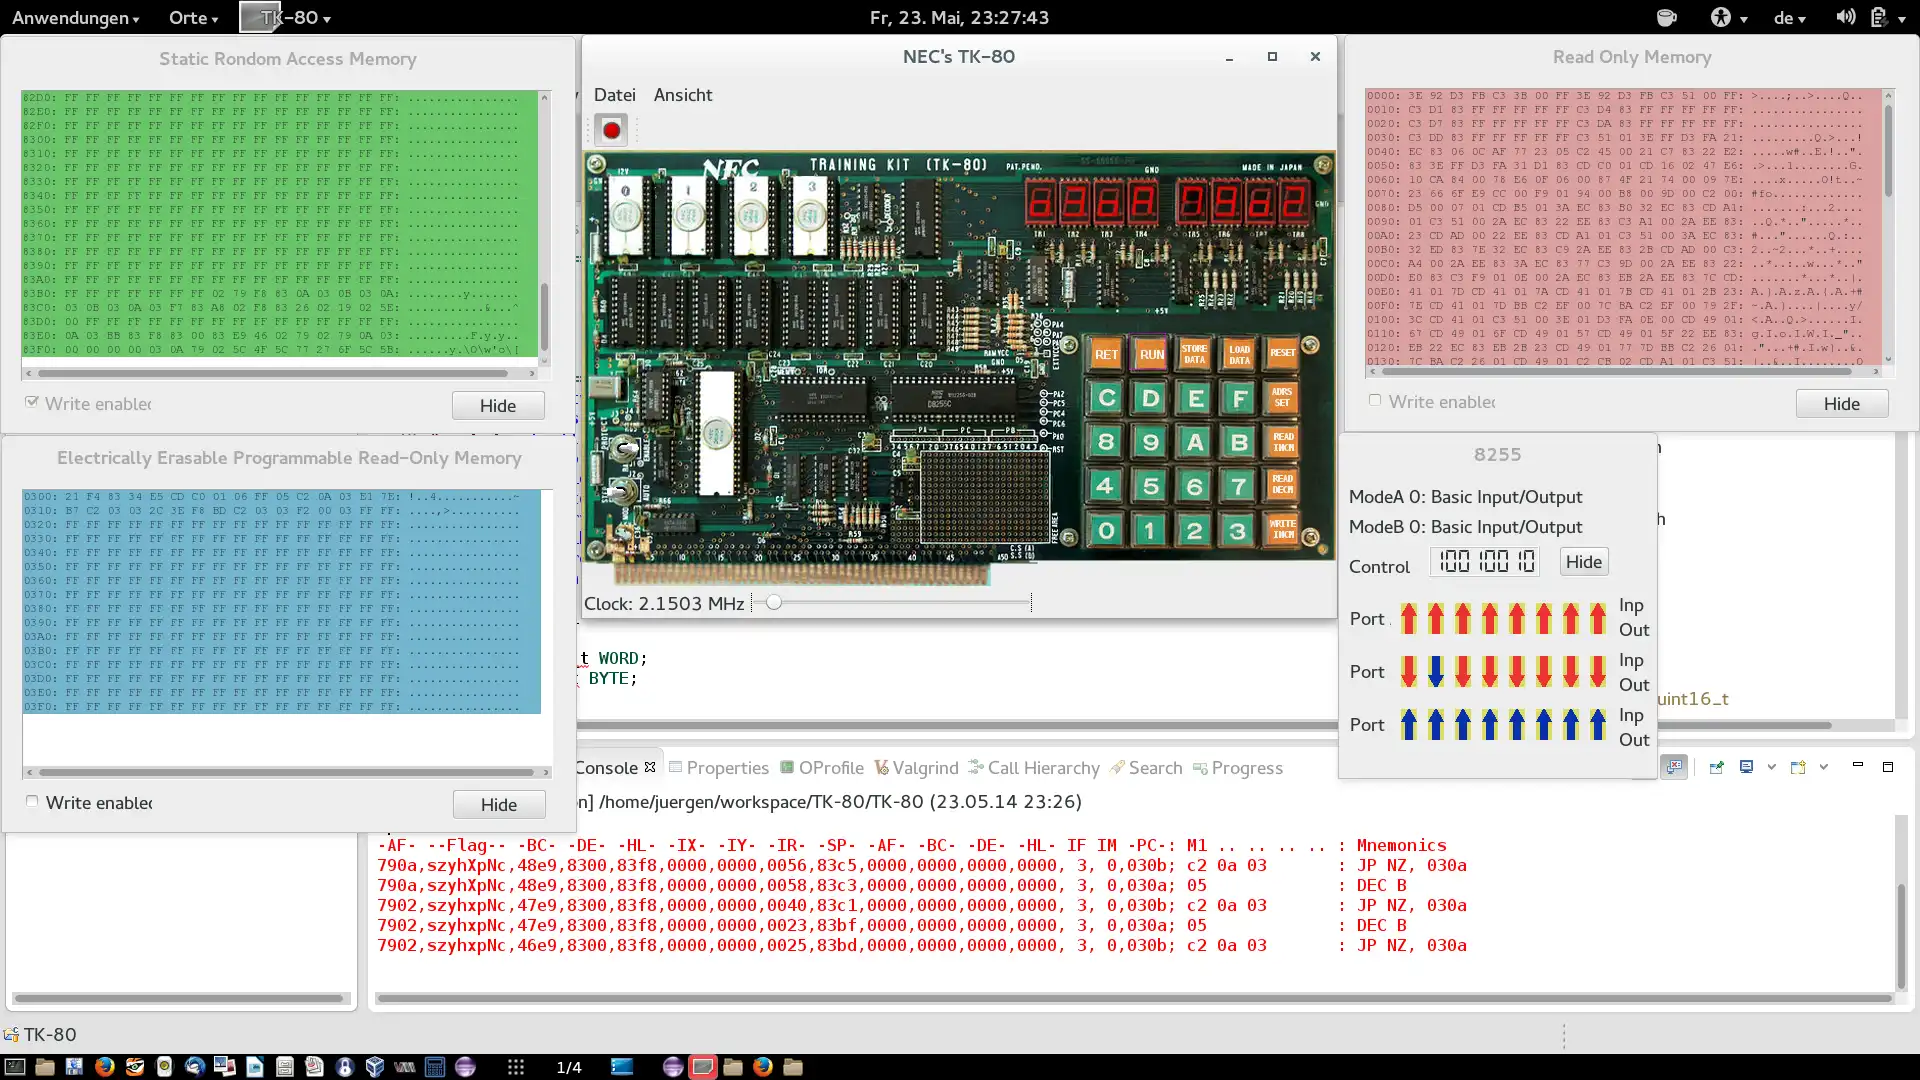The width and height of the screenshot is (1920, 1080).
Task: Click the READ INCR button
Action: point(1280,442)
